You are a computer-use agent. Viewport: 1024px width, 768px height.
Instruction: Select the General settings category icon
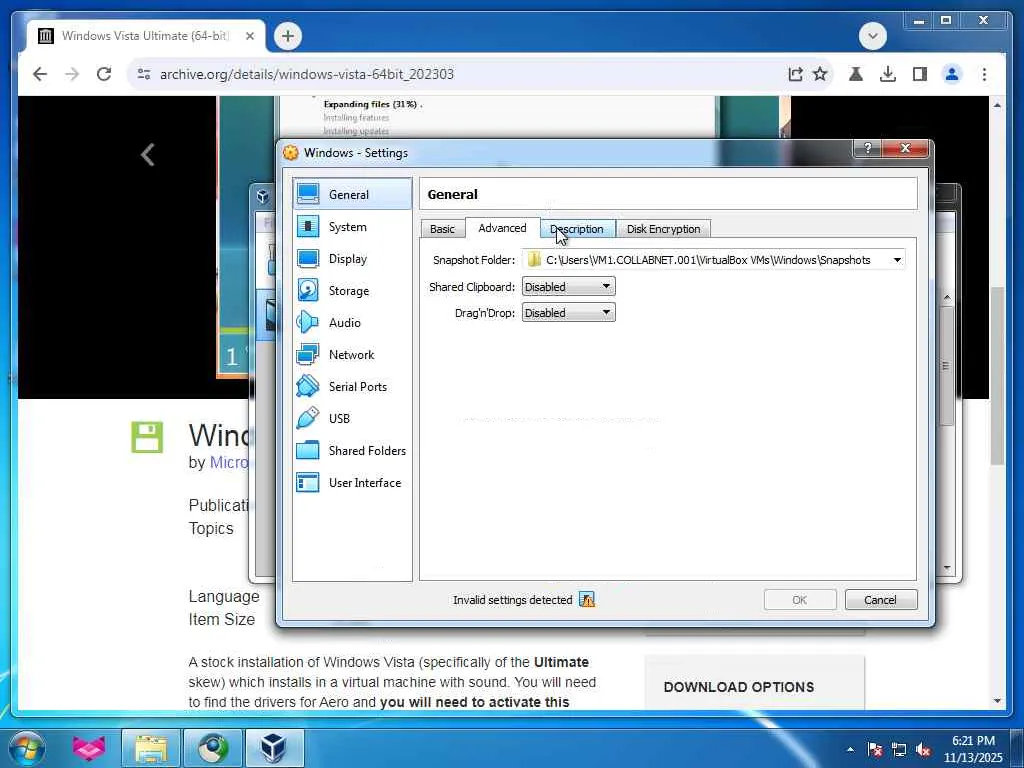(308, 194)
